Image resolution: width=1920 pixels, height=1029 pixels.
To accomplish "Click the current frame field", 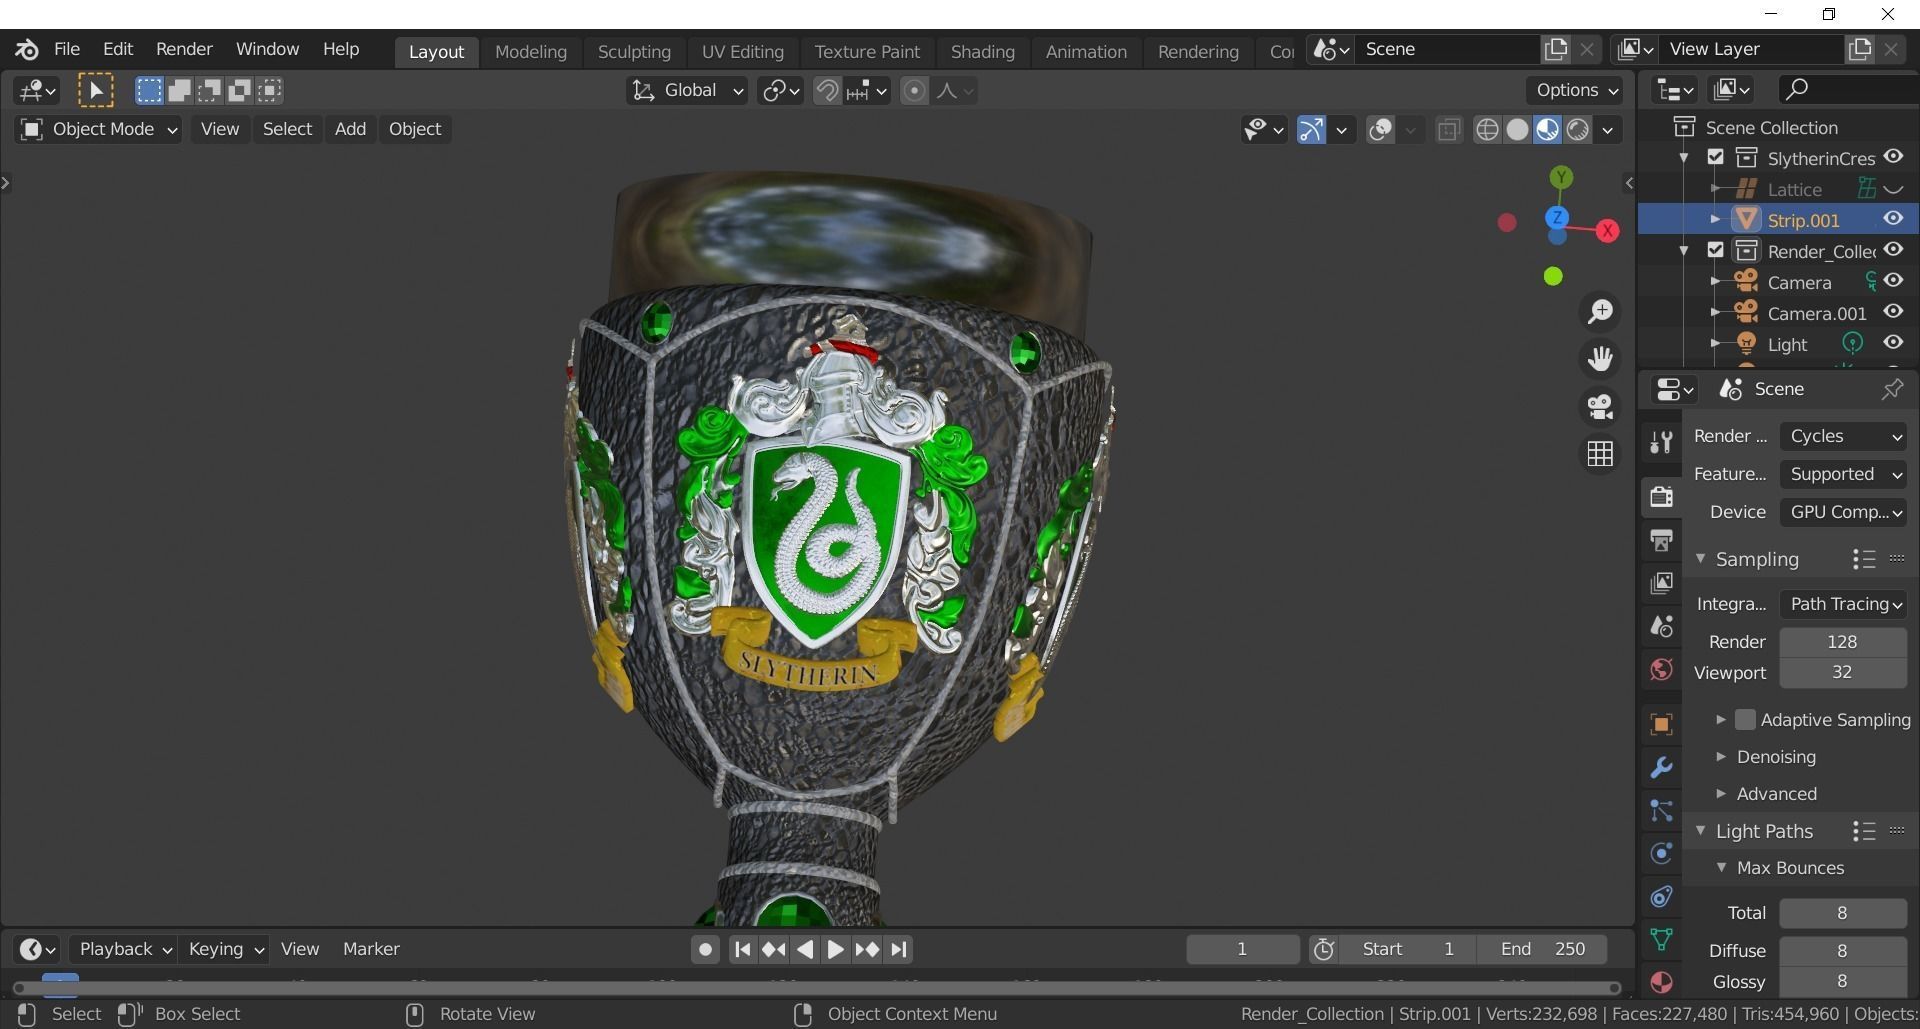I will 1242,950.
